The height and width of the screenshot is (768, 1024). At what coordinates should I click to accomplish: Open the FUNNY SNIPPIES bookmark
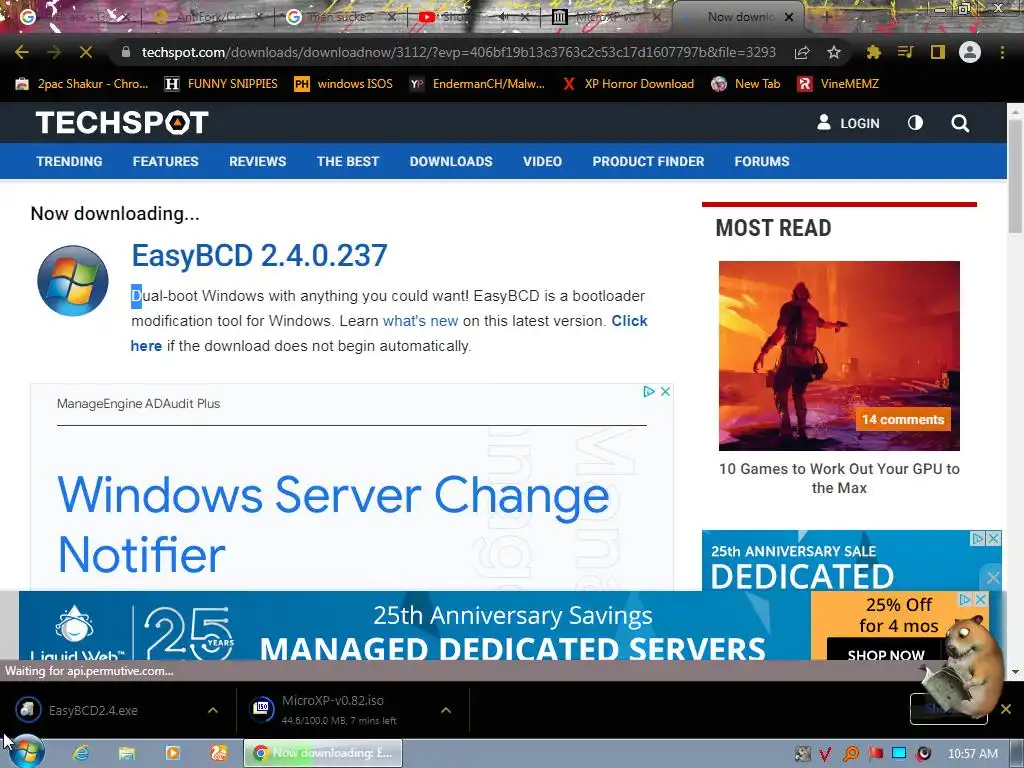point(221,84)
